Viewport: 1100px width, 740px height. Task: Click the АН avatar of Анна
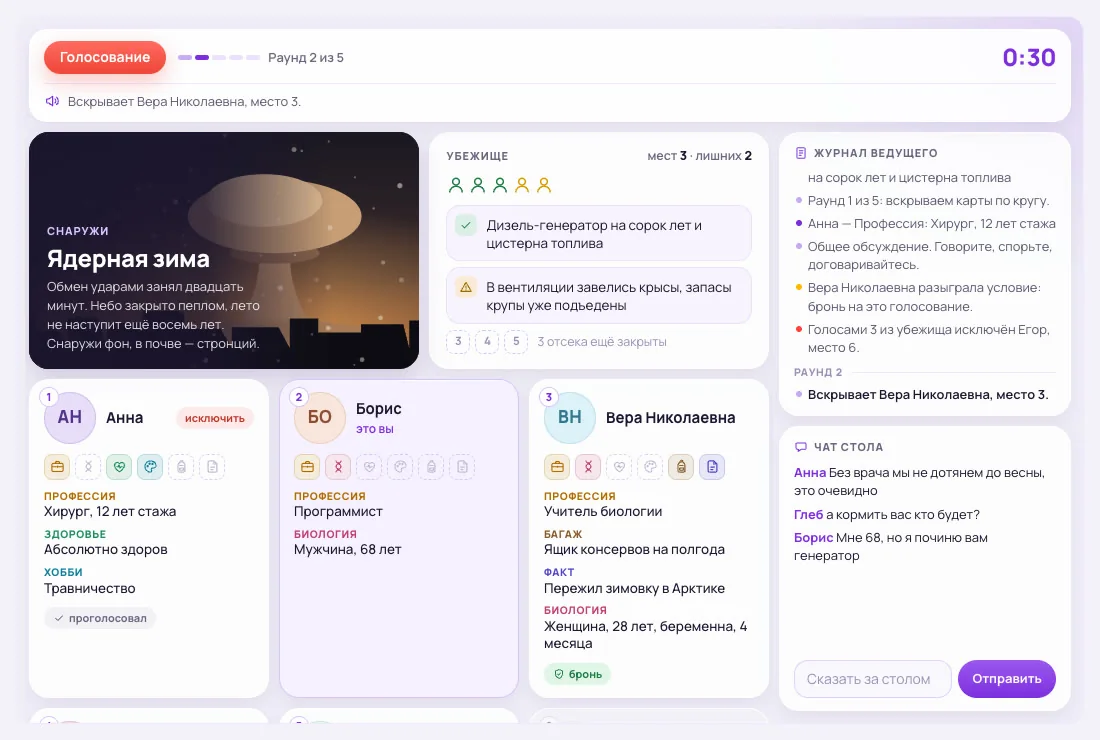tap(69, 418)
